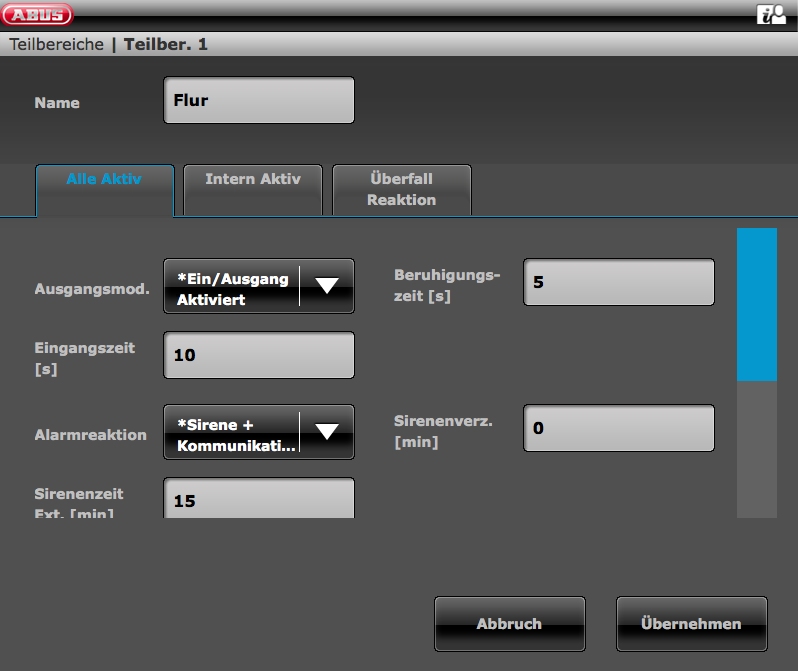Expand the Ausgangsmod. dropdown arrow
798x671 pixels.
coord(327,286)
